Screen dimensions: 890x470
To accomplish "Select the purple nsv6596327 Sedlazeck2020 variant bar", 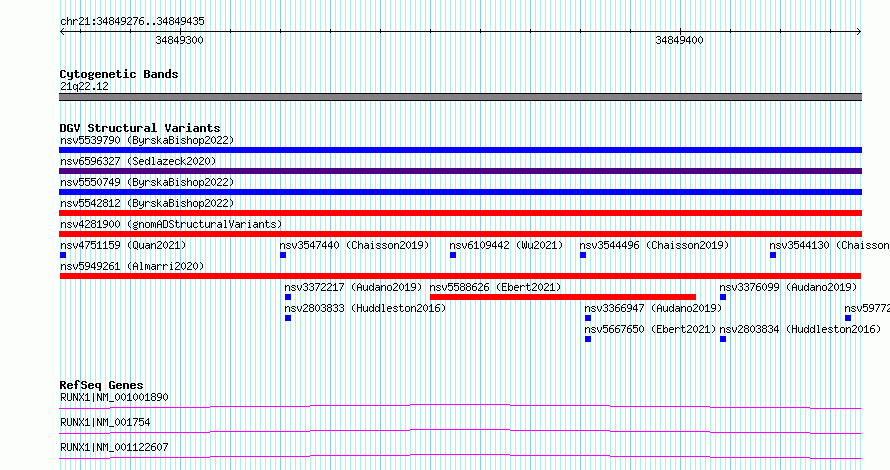I will click(460, 171).
